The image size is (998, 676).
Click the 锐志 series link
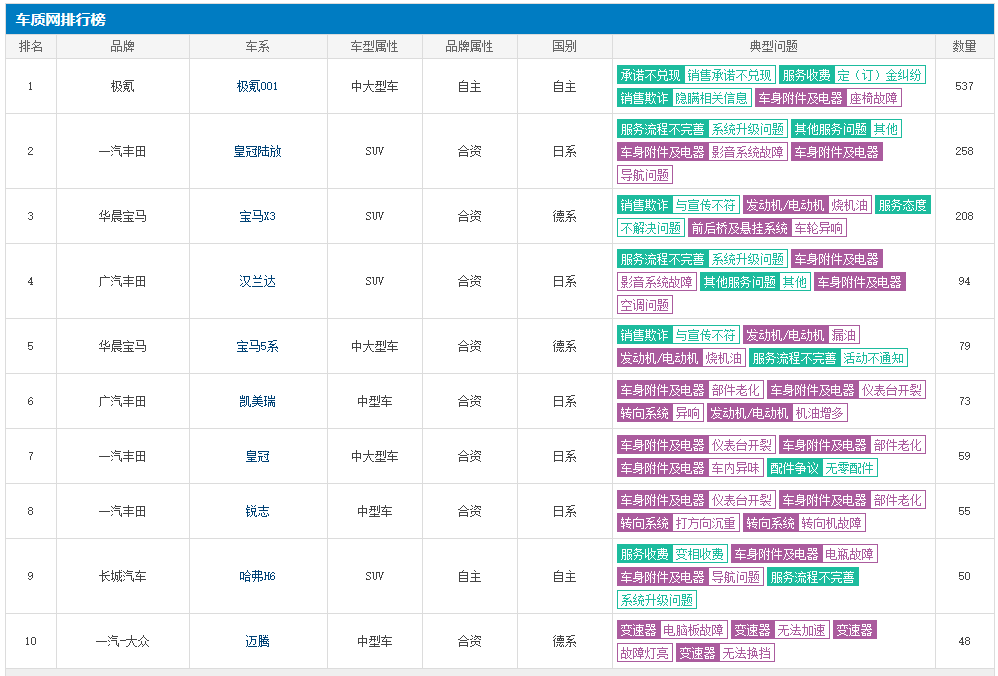click(257, 512)
